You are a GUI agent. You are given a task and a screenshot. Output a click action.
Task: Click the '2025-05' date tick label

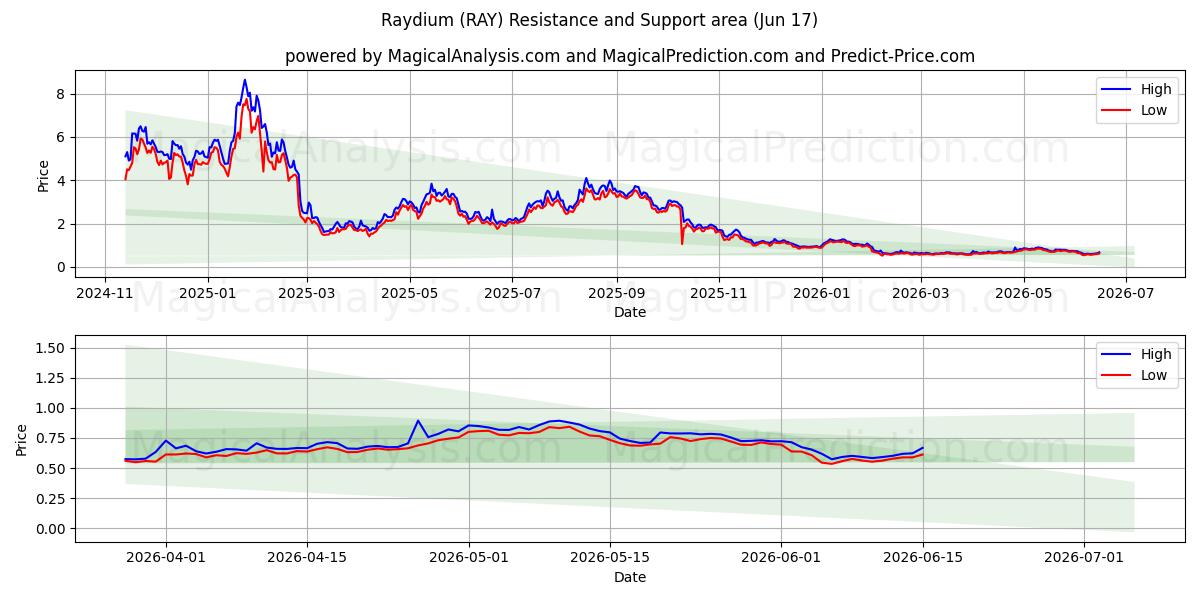[x=410, y=294]
